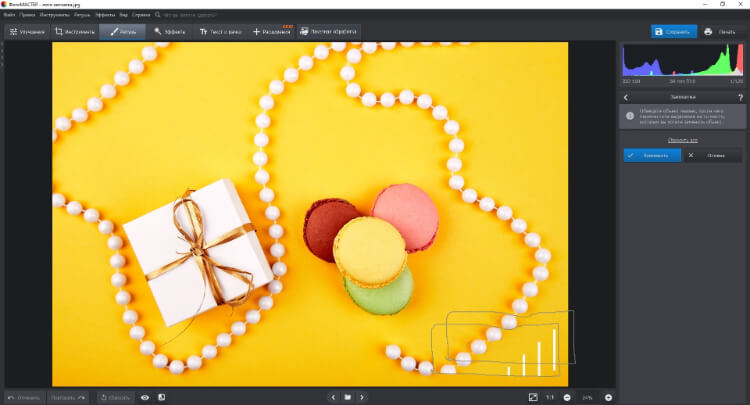The height and width of the screenshot is (405, 750).
Task: Click the fit-to-screen icon in bottom bar
Action: (532, 397)
